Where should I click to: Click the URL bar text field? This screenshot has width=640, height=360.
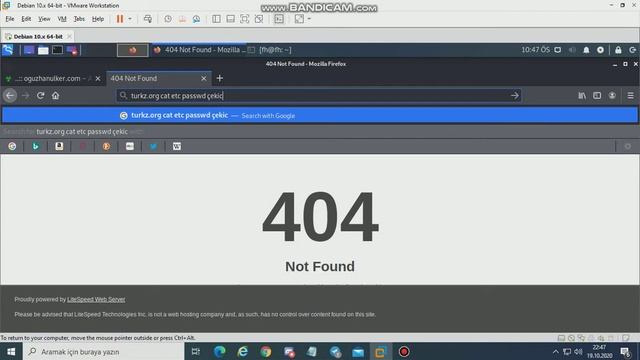point(318,96)
